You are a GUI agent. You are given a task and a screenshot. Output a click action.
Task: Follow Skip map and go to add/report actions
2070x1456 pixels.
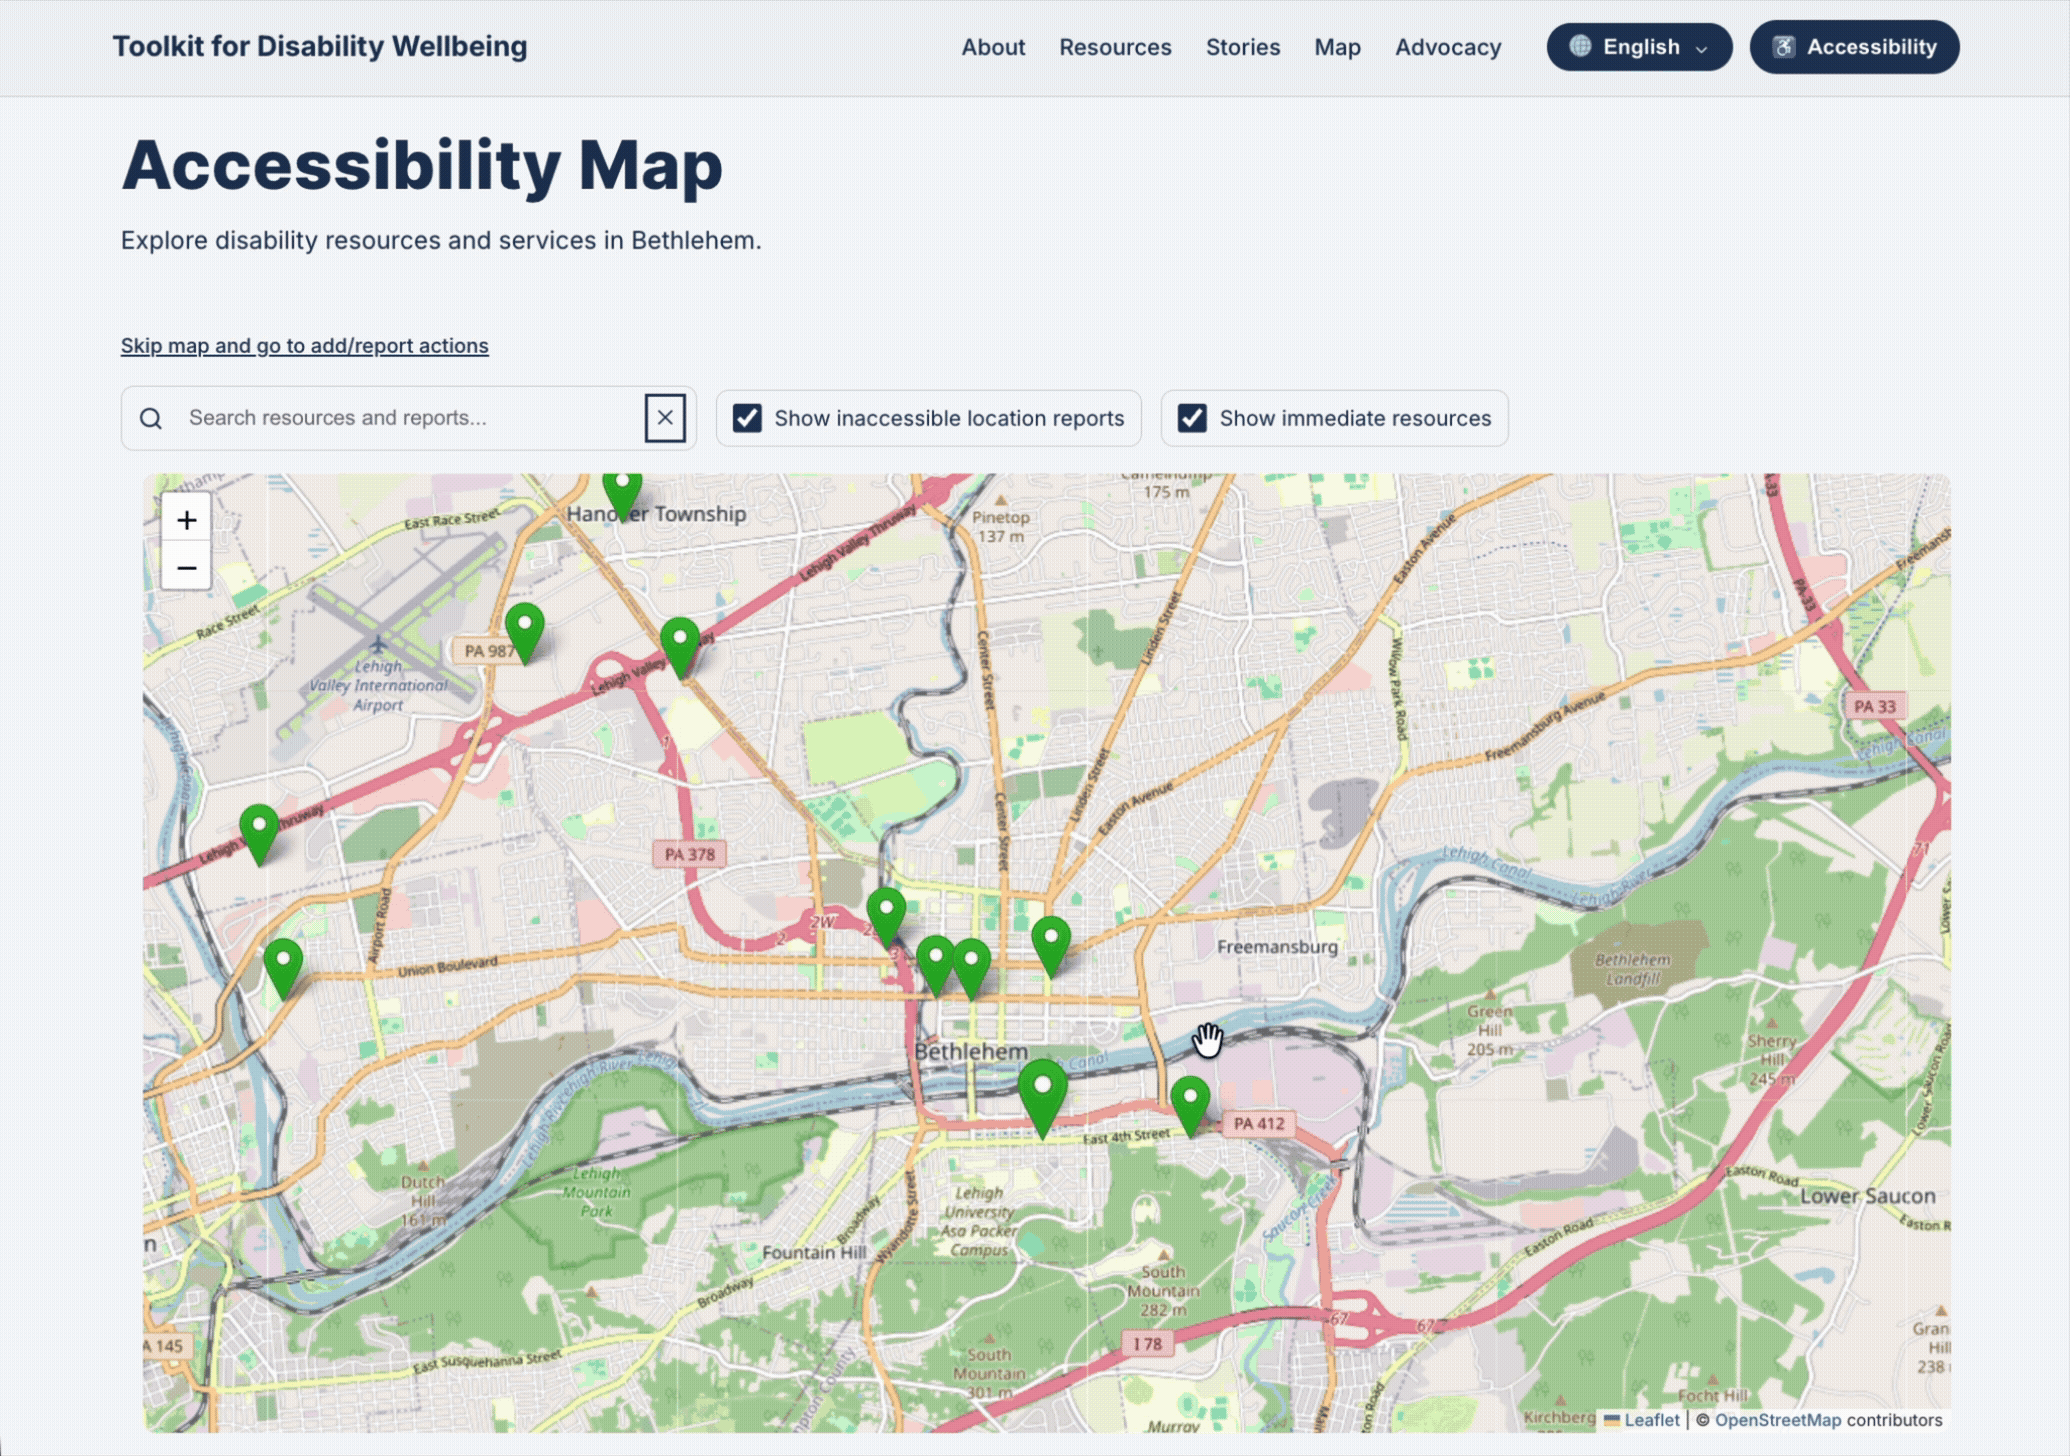point(304,345)
